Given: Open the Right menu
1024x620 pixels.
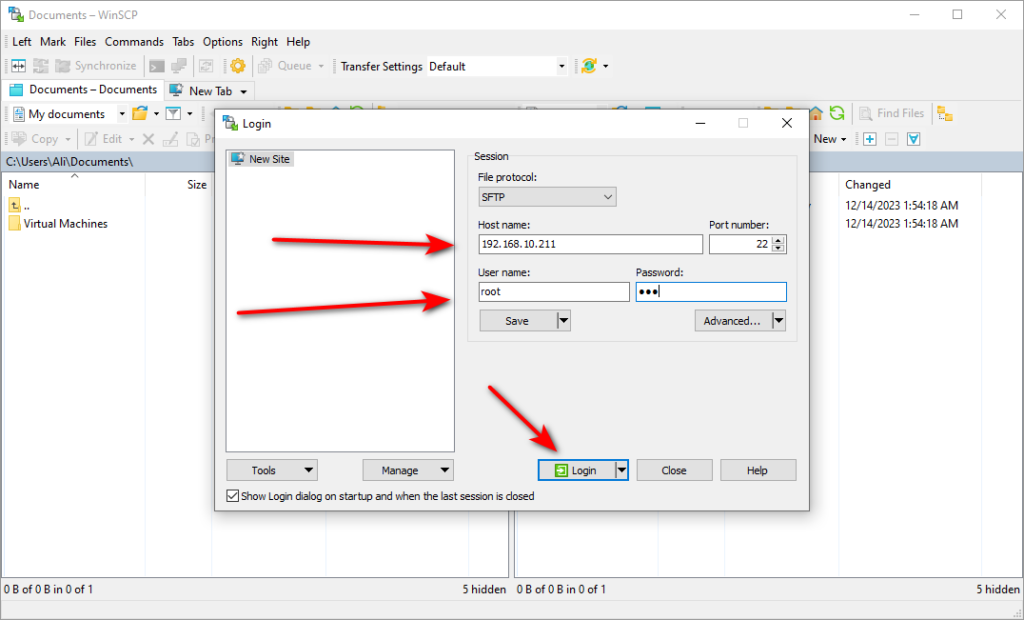Looking at the screenshot, I should click(x=264, y=42).
